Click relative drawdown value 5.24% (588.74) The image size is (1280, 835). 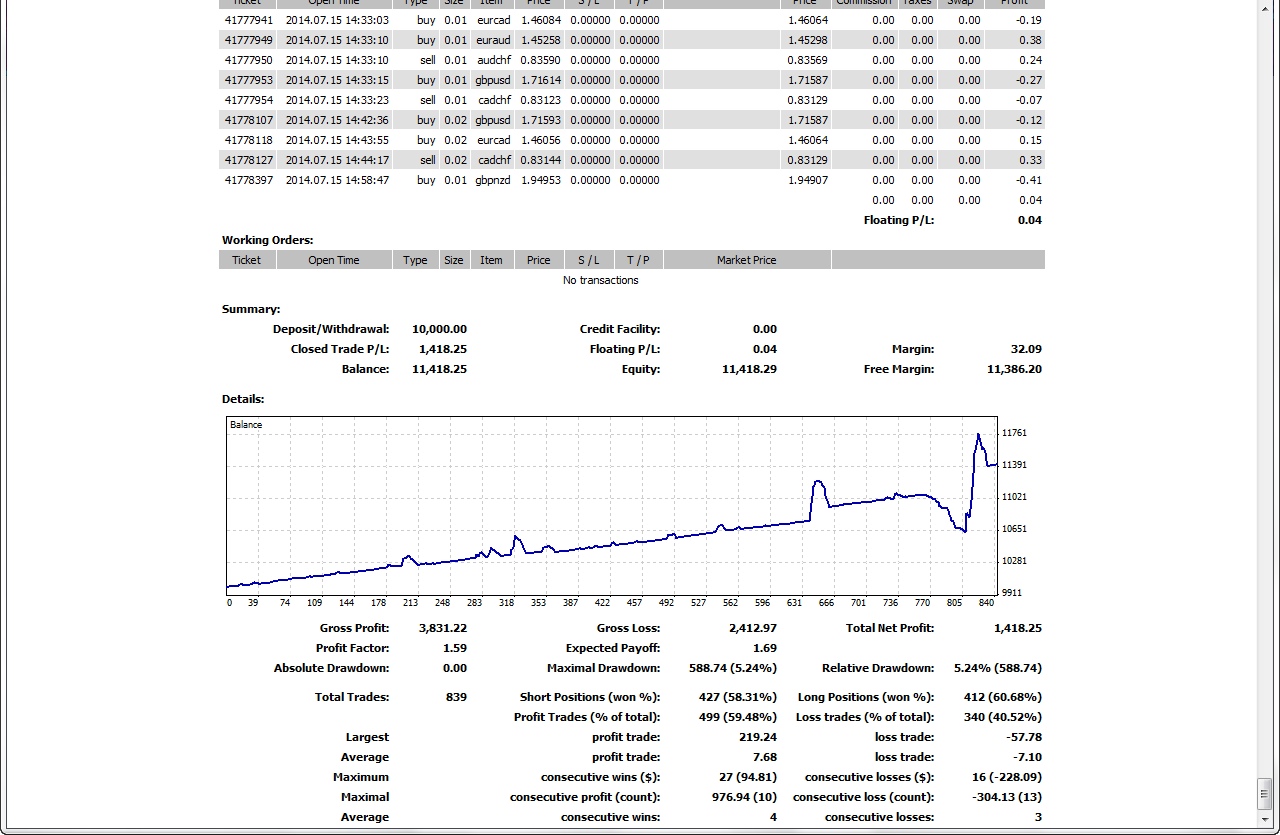pos(997,668)
